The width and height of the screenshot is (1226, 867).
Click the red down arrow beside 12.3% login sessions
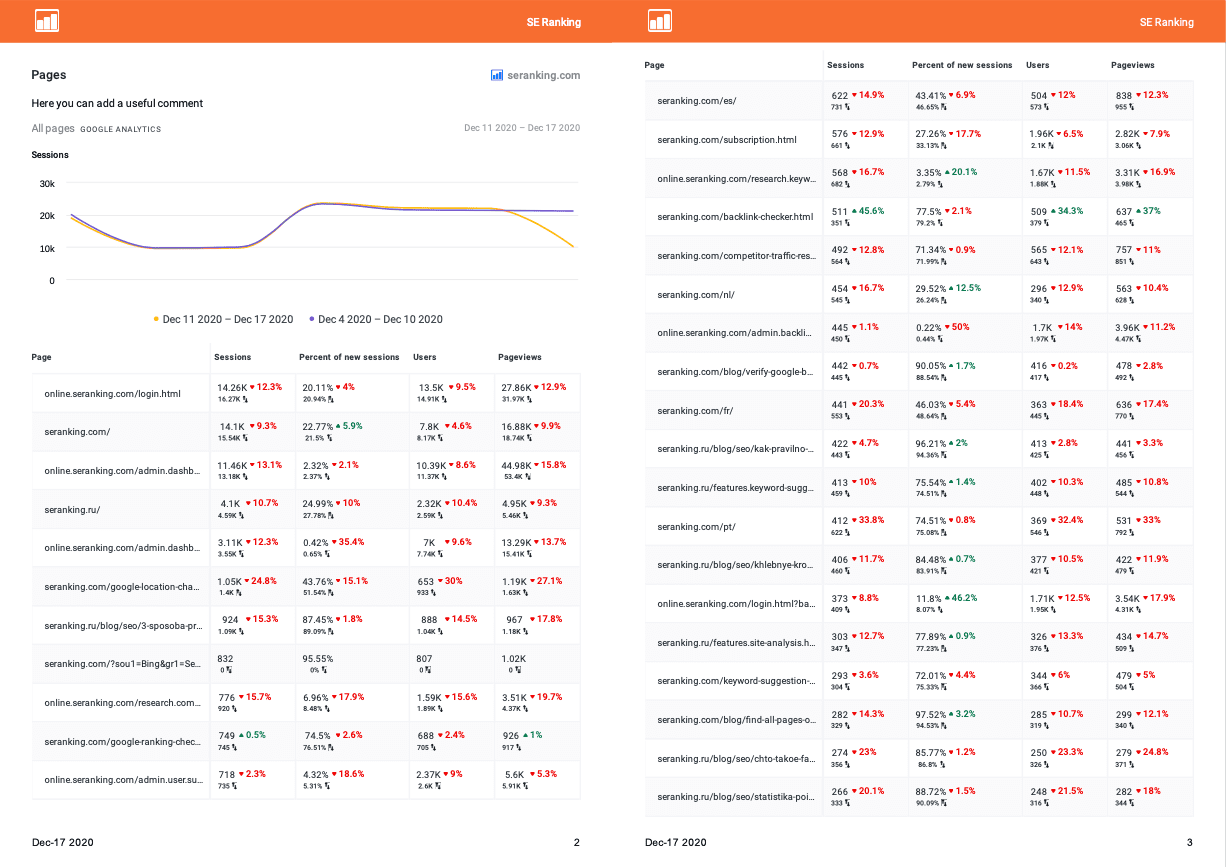253,387
